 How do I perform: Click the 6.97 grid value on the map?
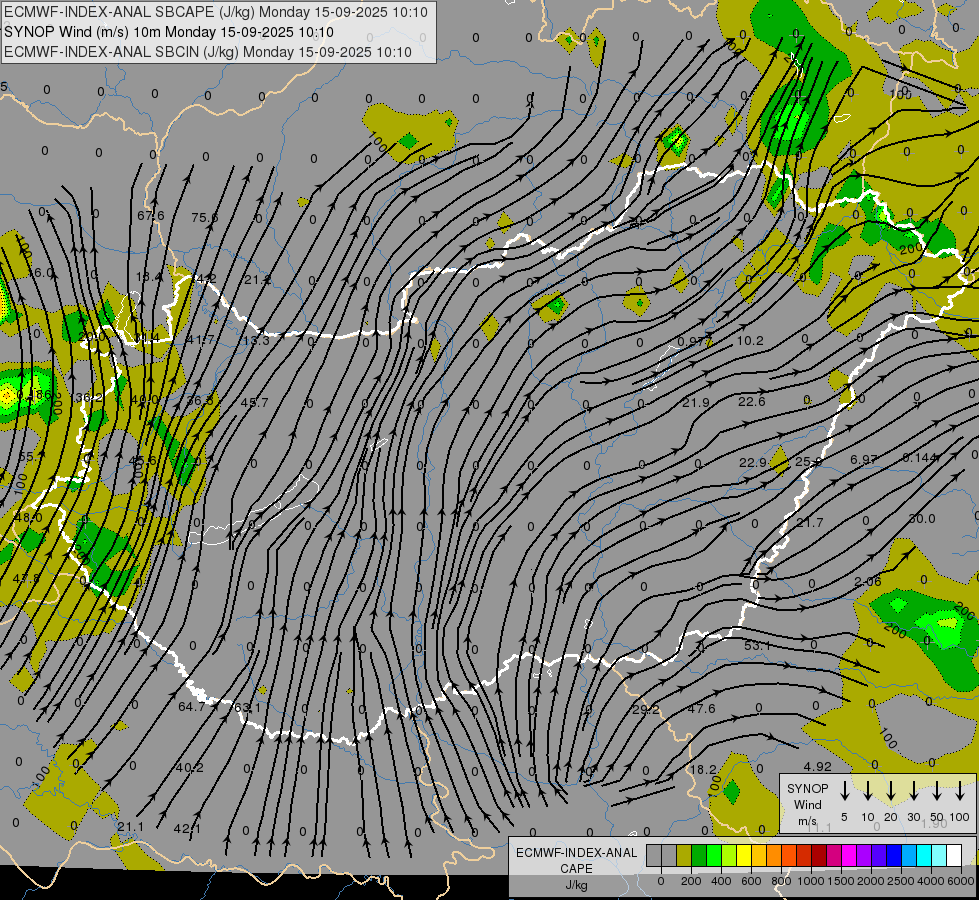[863, 460]
